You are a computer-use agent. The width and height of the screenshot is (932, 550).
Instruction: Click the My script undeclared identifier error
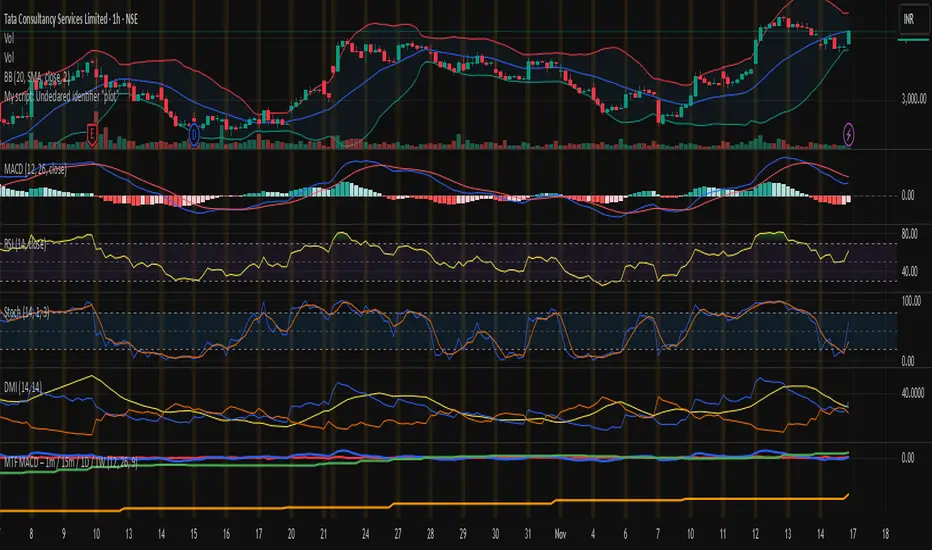tap(61, 96)
